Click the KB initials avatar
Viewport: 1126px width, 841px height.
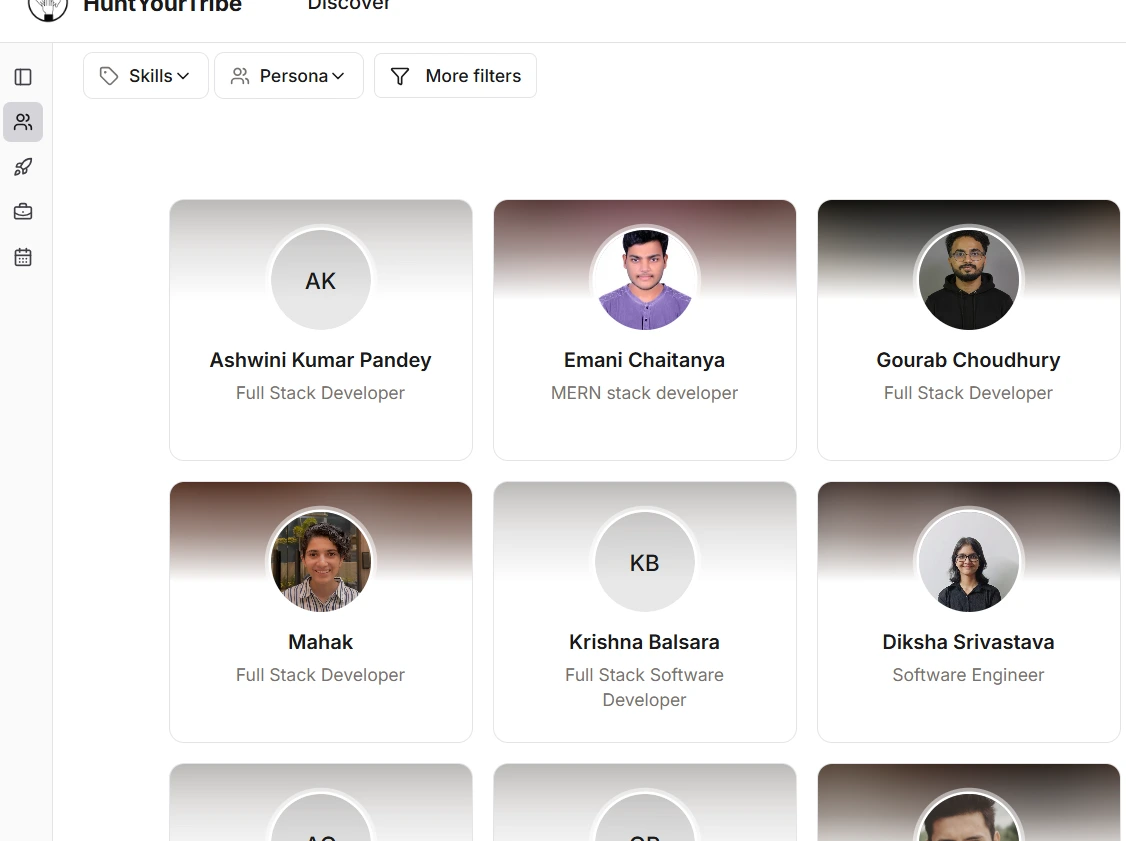[644, 562]
